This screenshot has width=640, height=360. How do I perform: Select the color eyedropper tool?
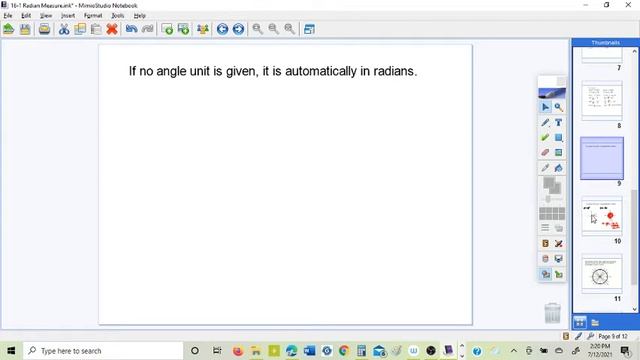pyautogui.click(x=545, y=168)
